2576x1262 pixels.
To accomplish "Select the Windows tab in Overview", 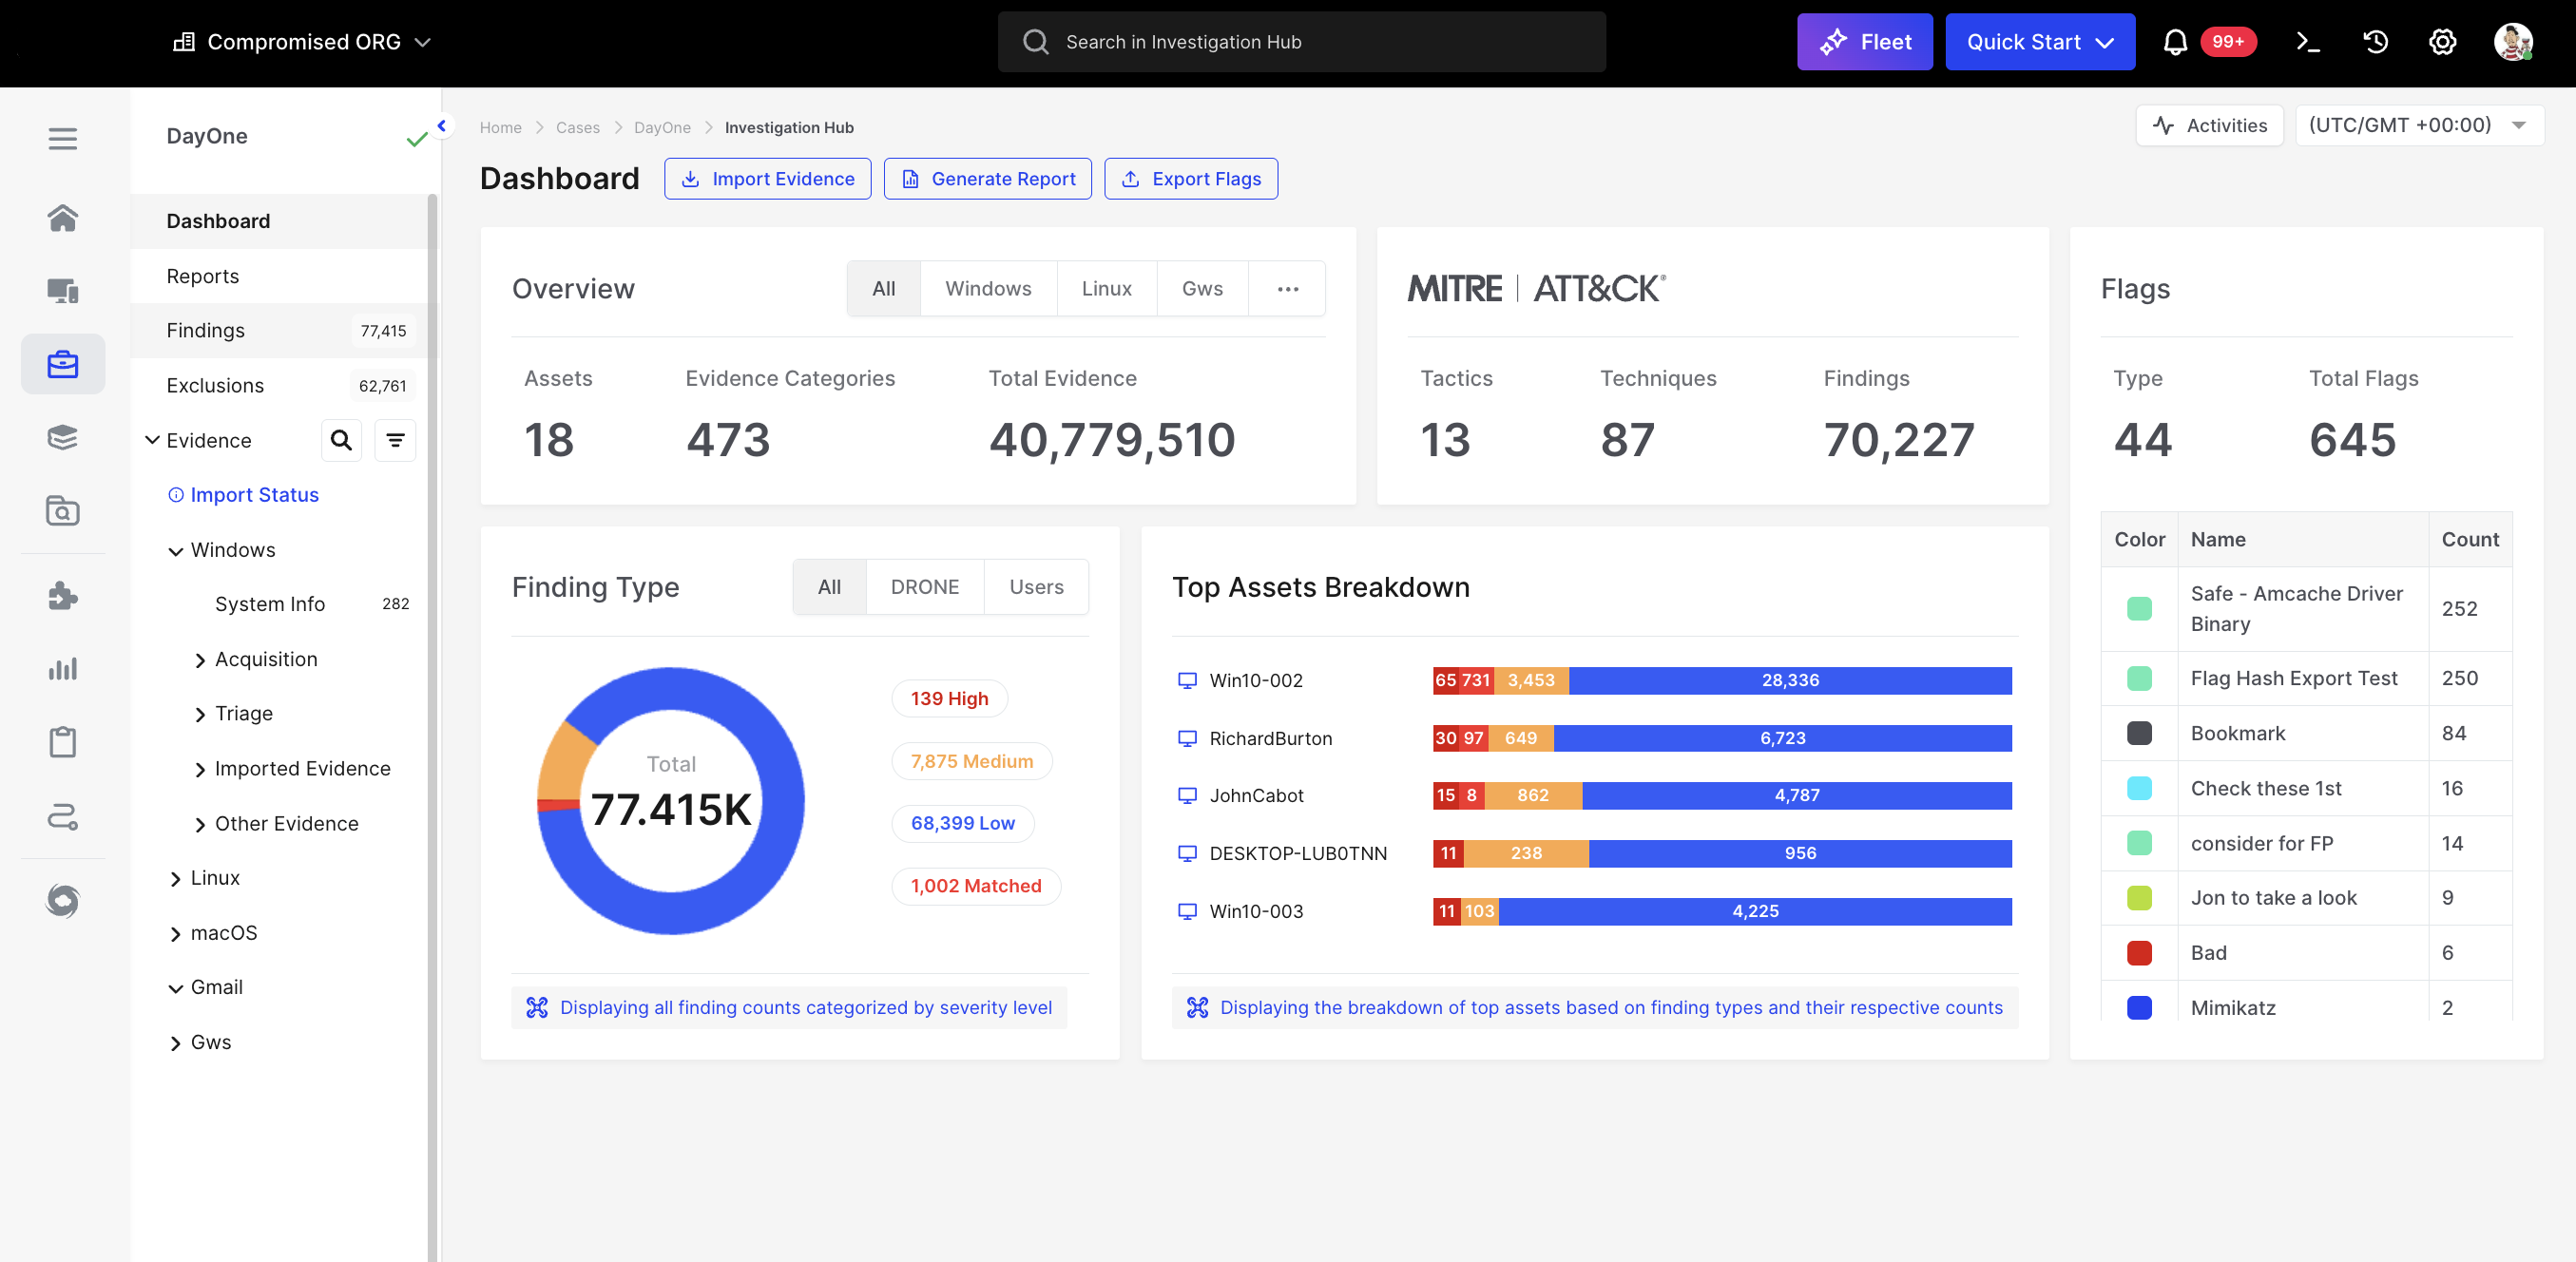I will [x=987, y=289].
